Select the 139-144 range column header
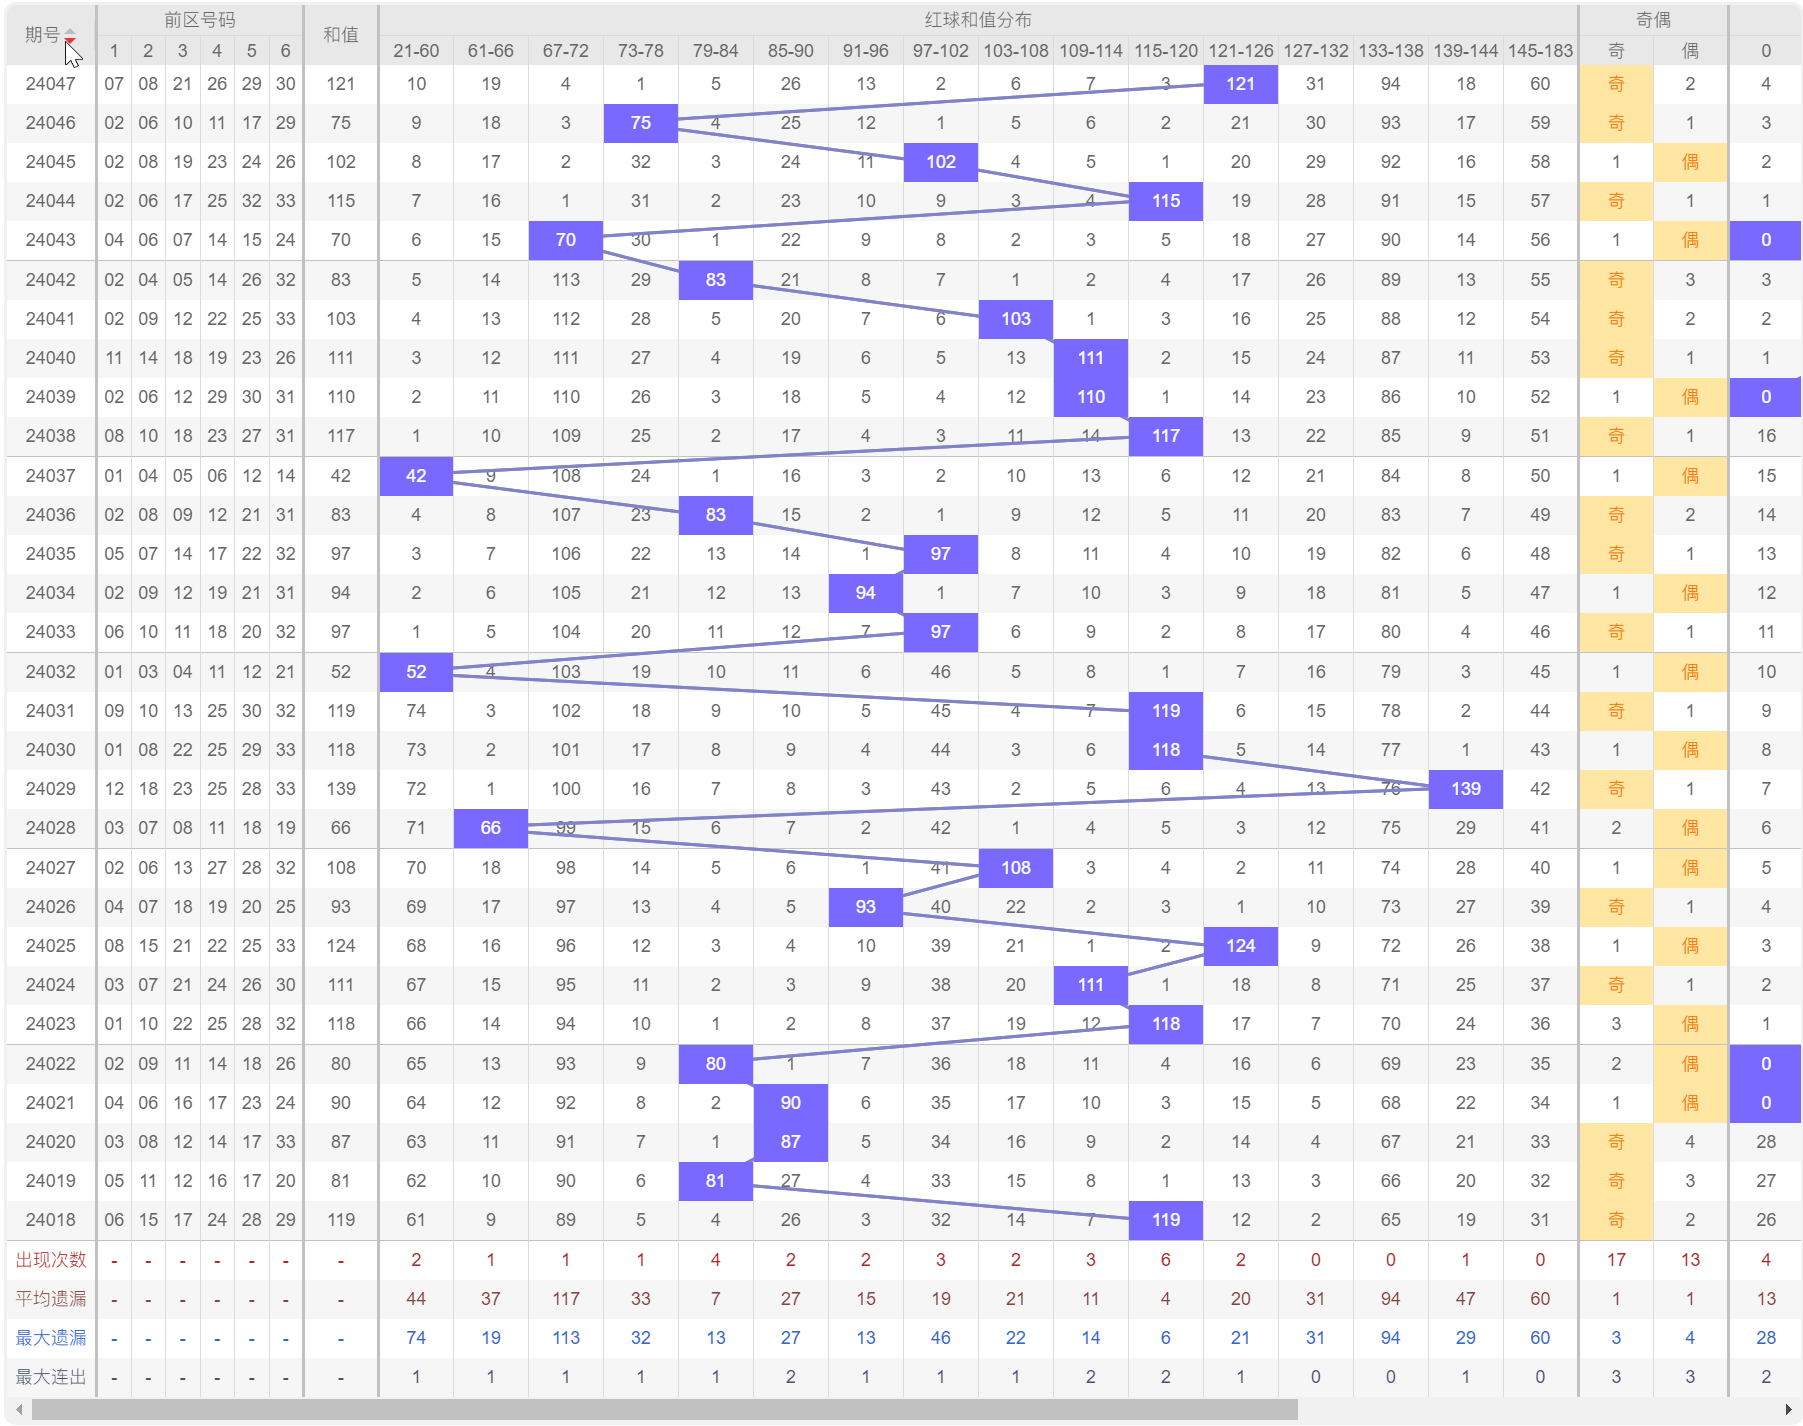This screenshot has height=1426, width=1803. click(x=1466, y=51)
